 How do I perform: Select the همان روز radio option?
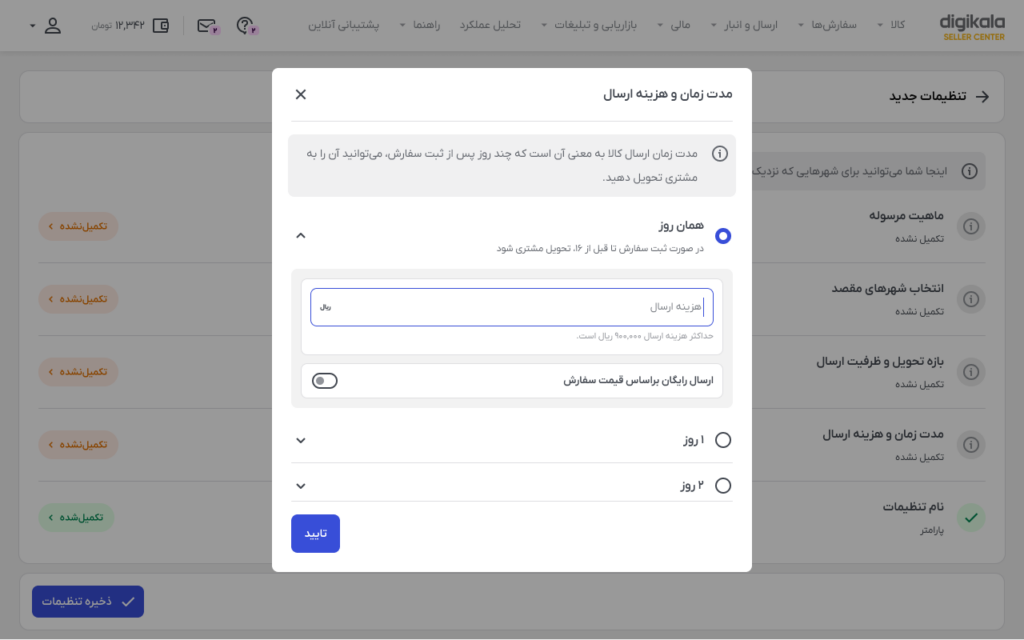tap(722, 236)
